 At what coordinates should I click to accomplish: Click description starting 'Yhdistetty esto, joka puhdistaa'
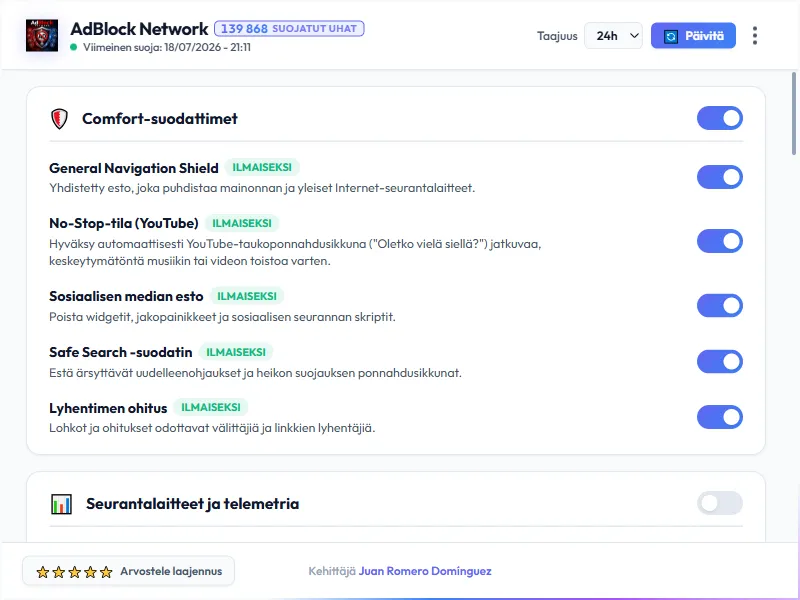[262, 188]
